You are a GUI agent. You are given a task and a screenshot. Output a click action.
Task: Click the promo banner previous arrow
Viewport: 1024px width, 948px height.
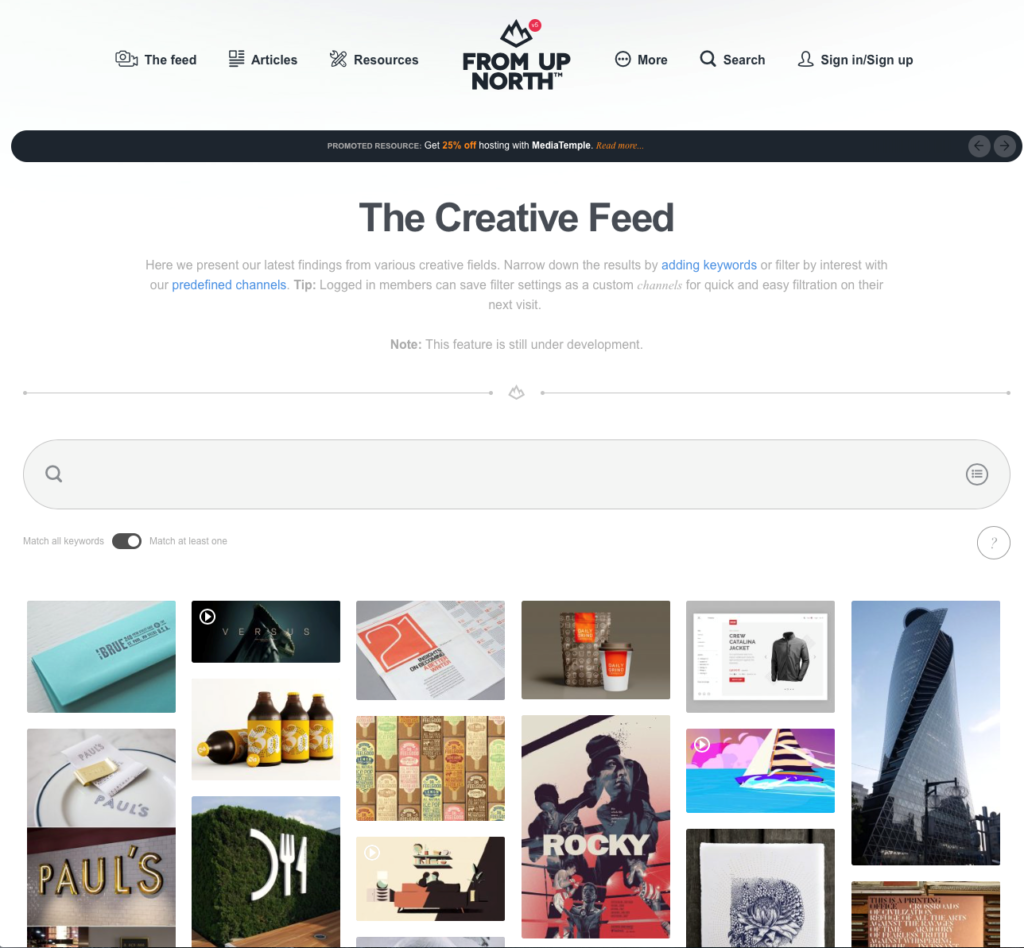(x=979, y=146)
